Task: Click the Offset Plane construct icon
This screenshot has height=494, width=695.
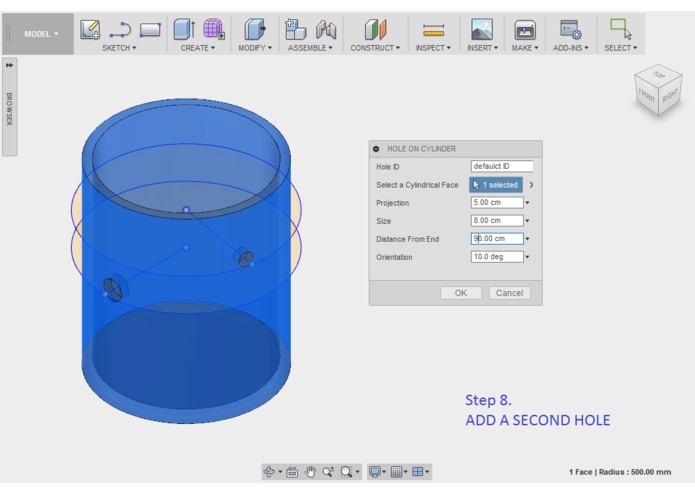Action: click(375, 30)
